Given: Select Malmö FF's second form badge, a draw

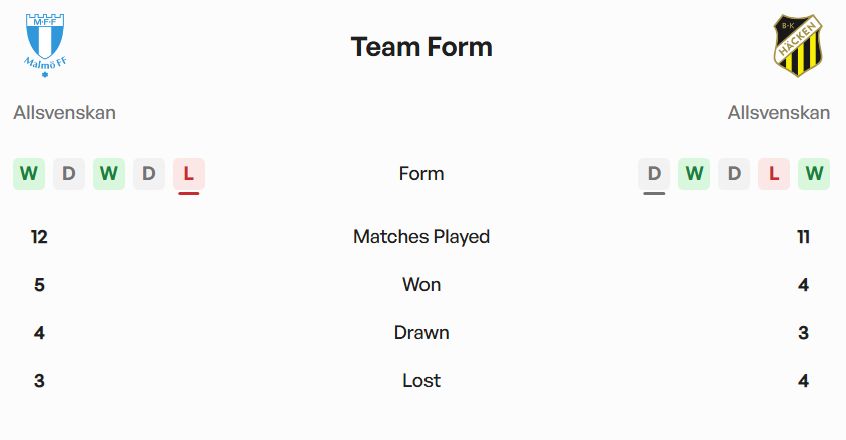Looking at the screenshot, I should pos(69,174).
